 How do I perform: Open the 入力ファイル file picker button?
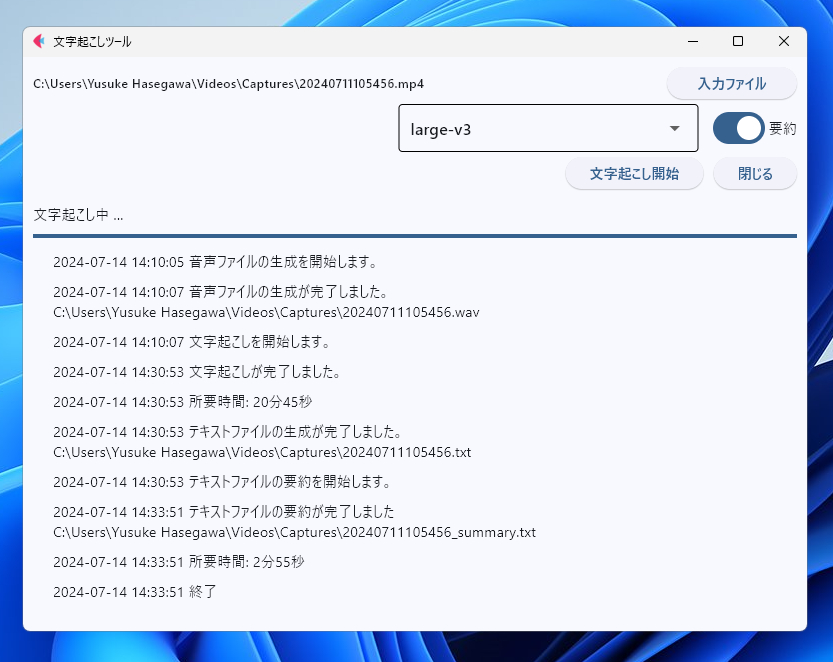tap(732, 83)
